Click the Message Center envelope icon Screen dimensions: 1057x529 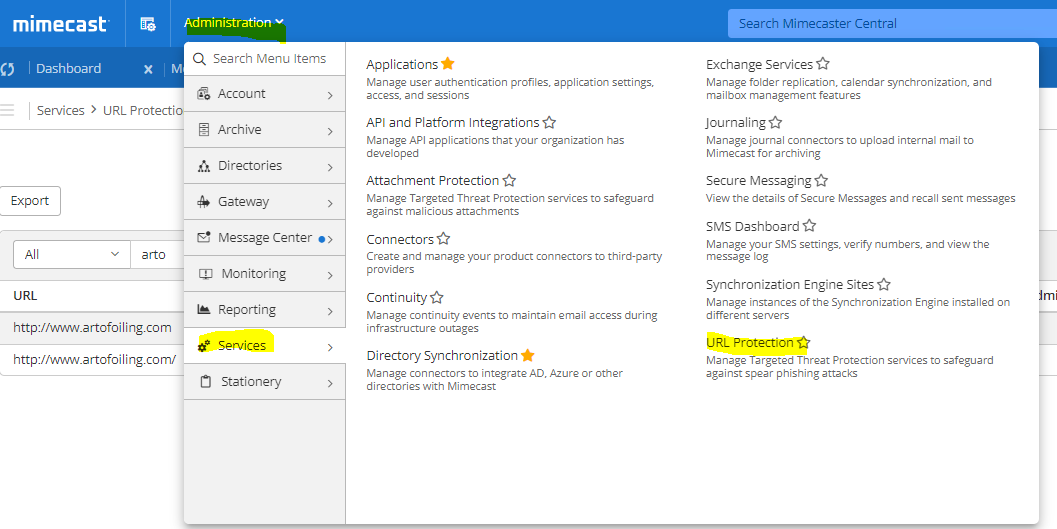(x=204, y=237)
